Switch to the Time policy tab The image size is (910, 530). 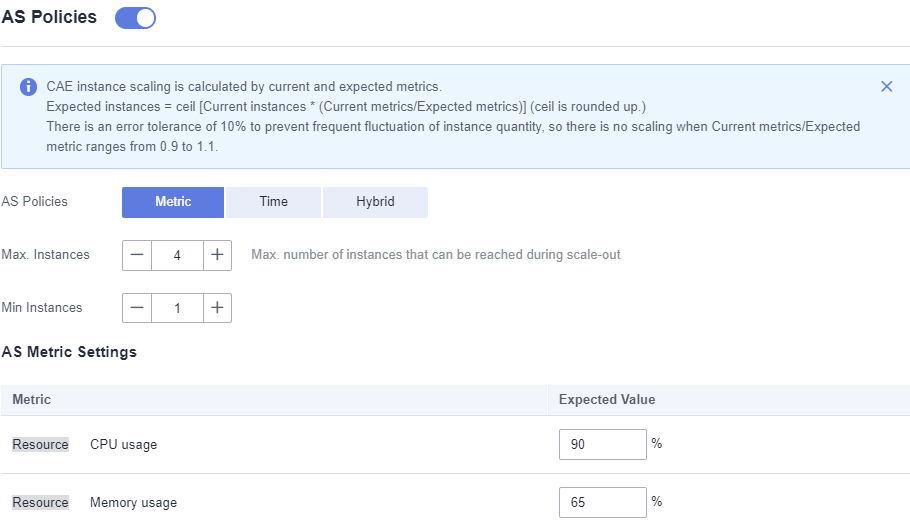point(273,202)
